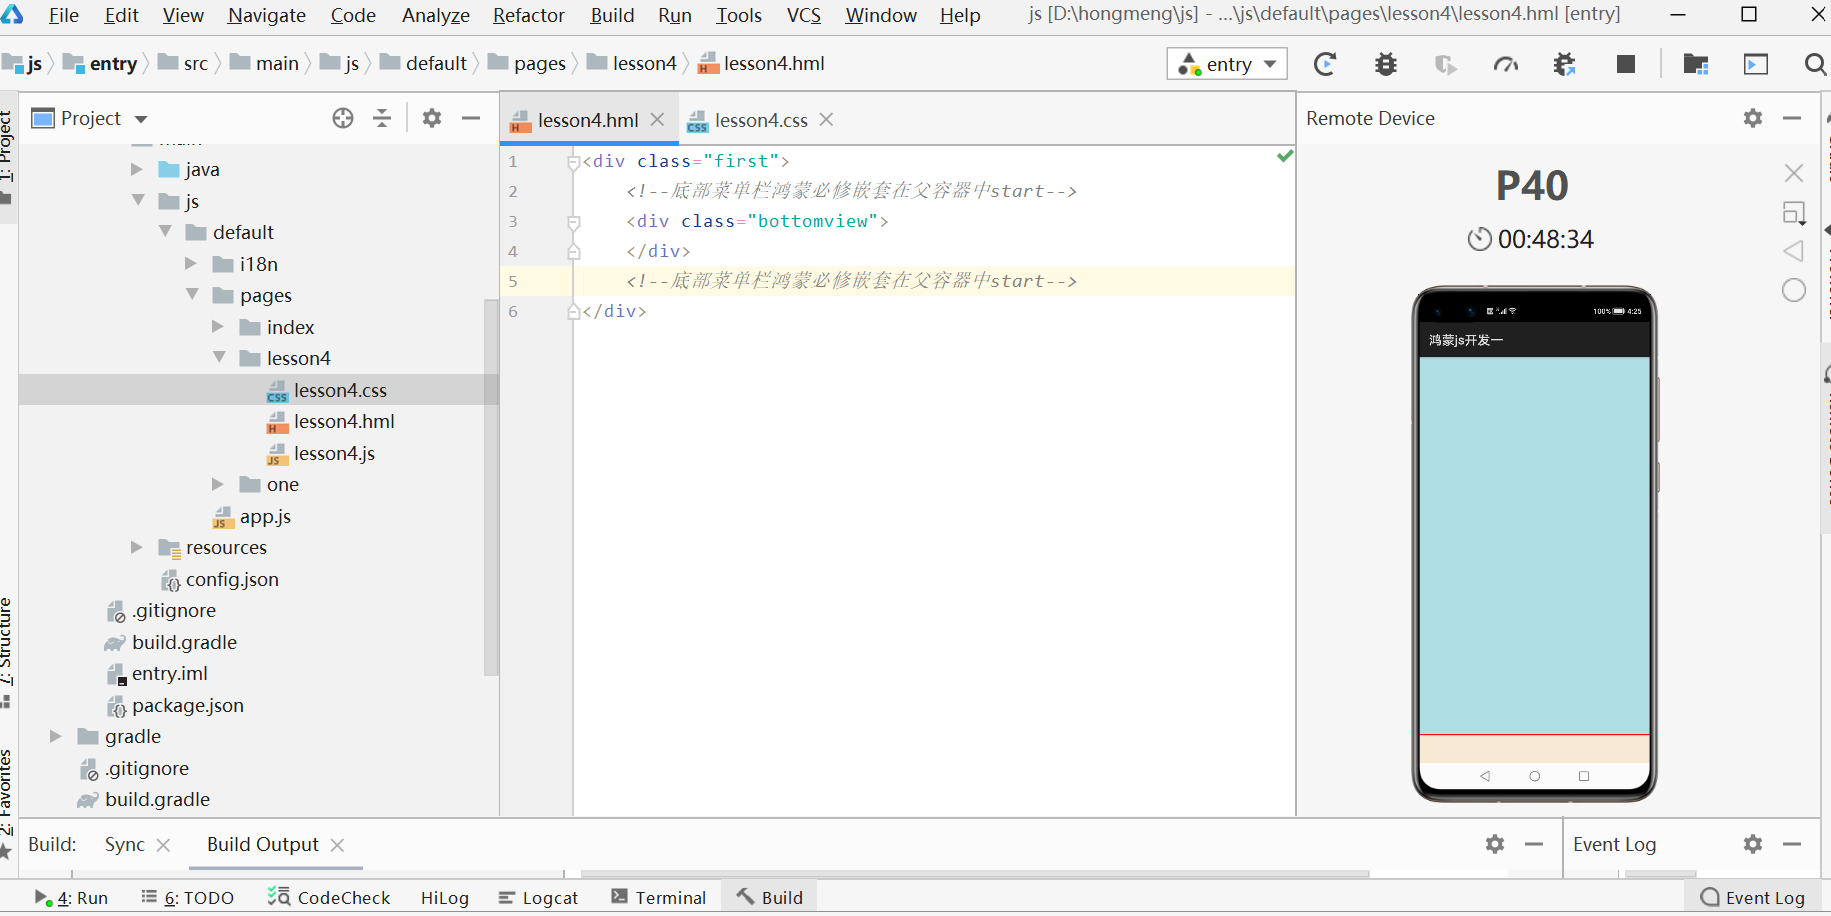The image size is (1831, 916).
Task: Open the profiler gauge icon
Action: [x=1505, y=64]
